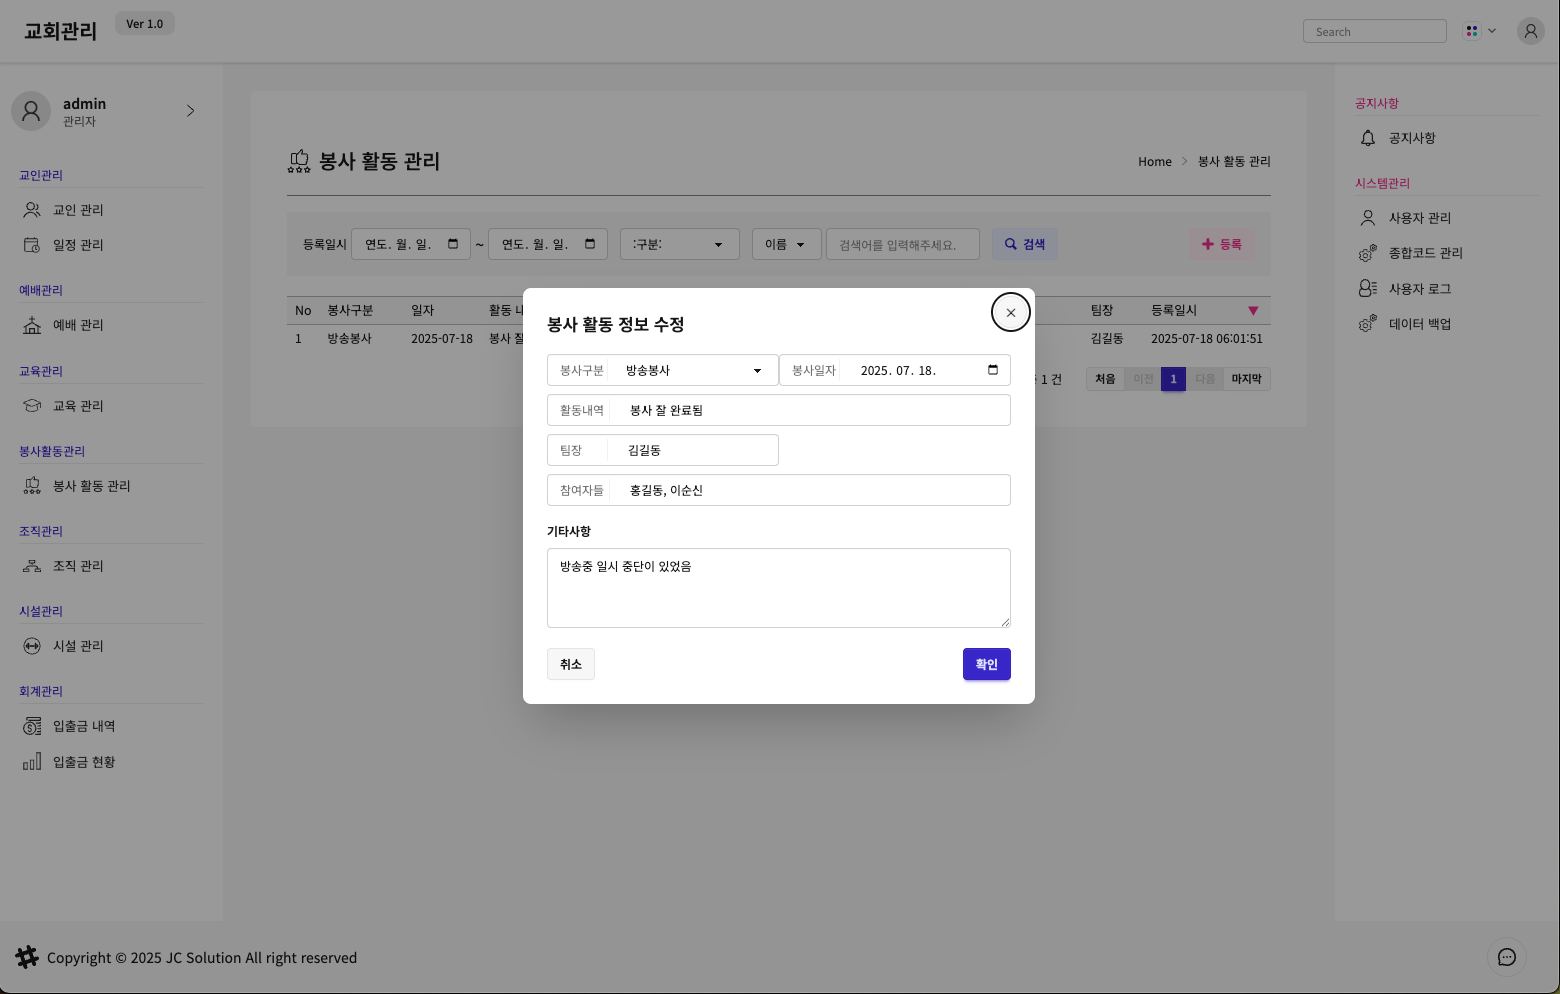This screenshot has width=1560, height=994.
Task: Click the 취소 cancel button
Action: (570, 664)
